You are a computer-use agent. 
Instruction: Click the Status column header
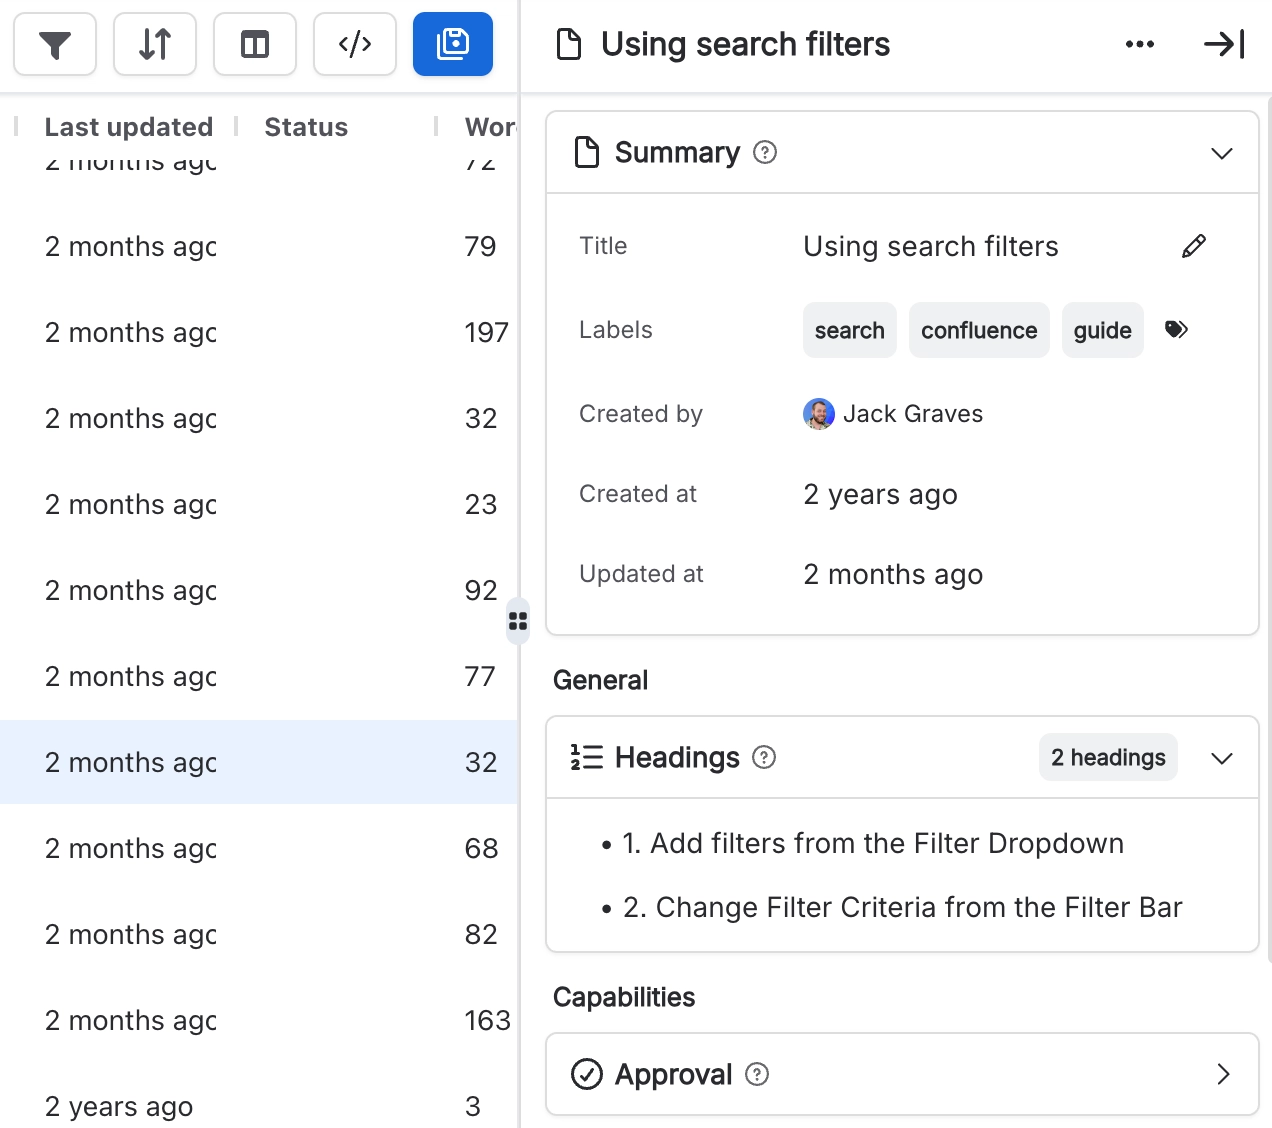(x=306, y=127)
